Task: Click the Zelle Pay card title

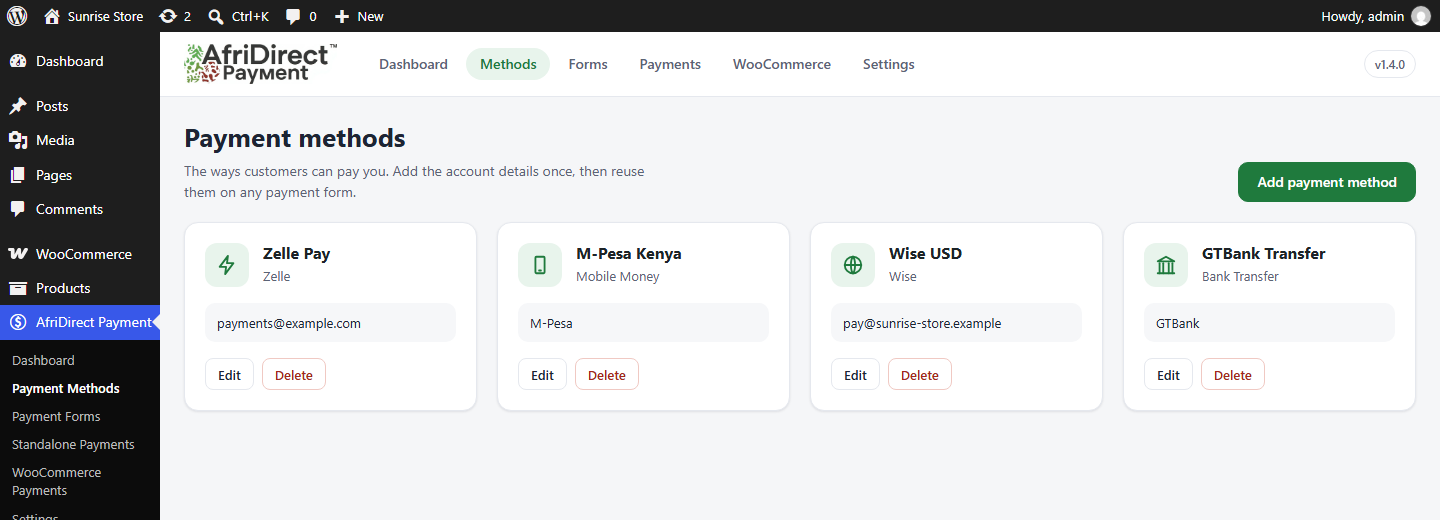Action: coord(296,253)
